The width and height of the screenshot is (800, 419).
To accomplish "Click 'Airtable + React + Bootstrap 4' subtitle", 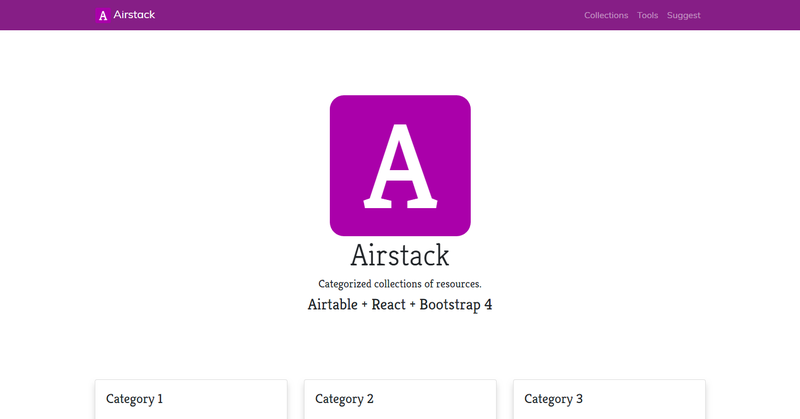I will coord(400,305).
